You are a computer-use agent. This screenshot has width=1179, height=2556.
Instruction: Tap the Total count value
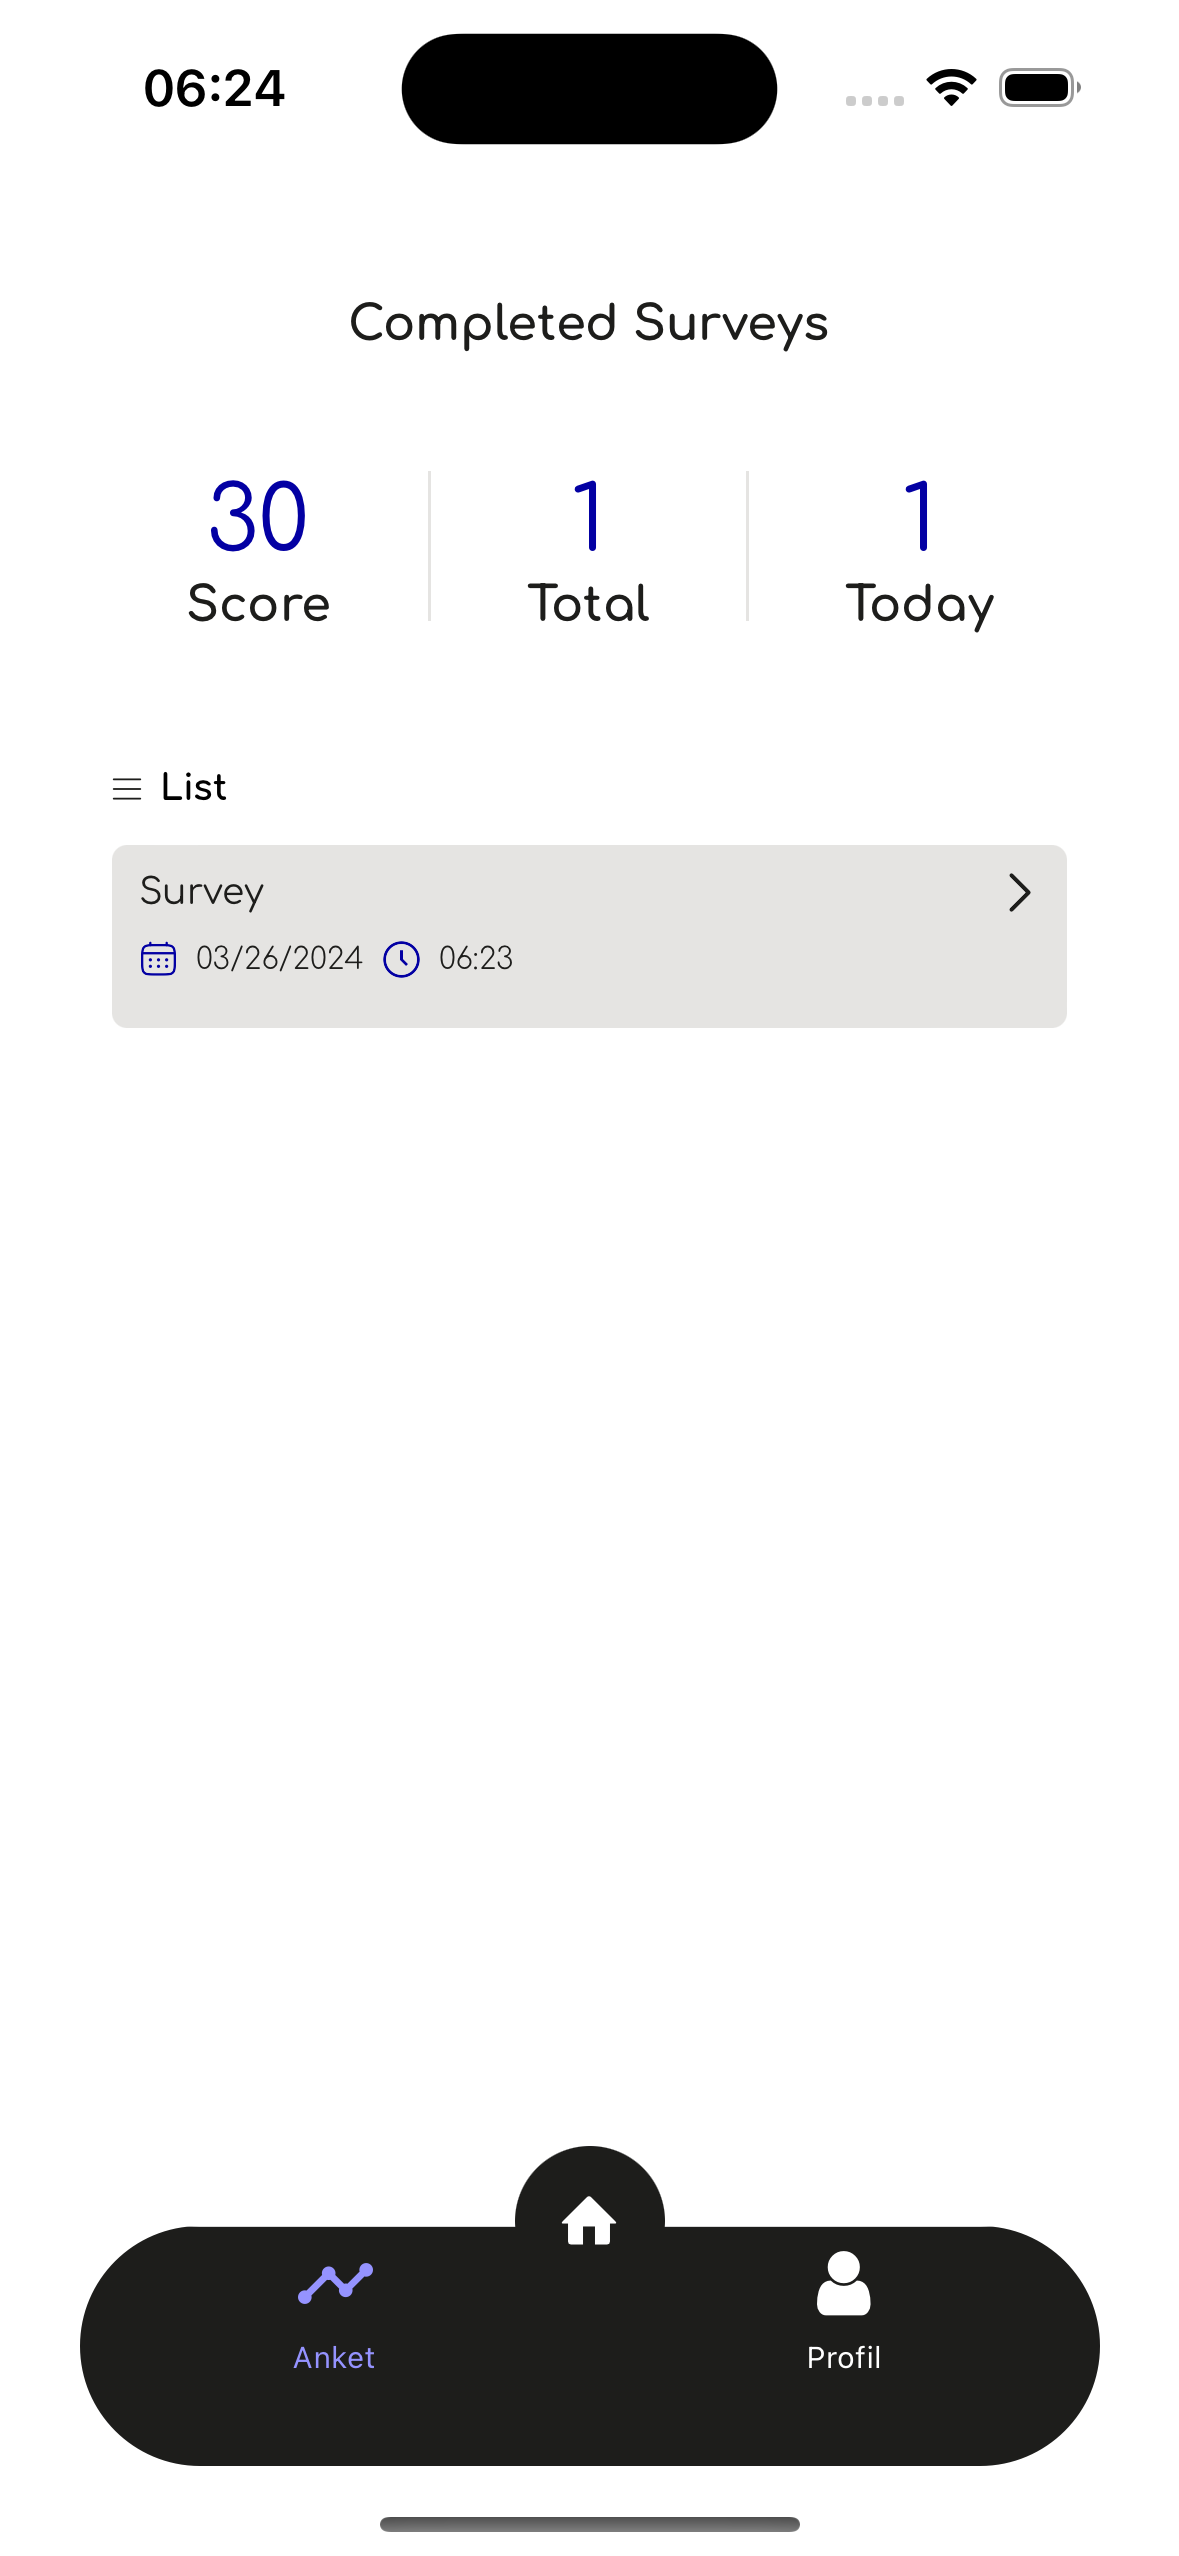tap(589, 515)
